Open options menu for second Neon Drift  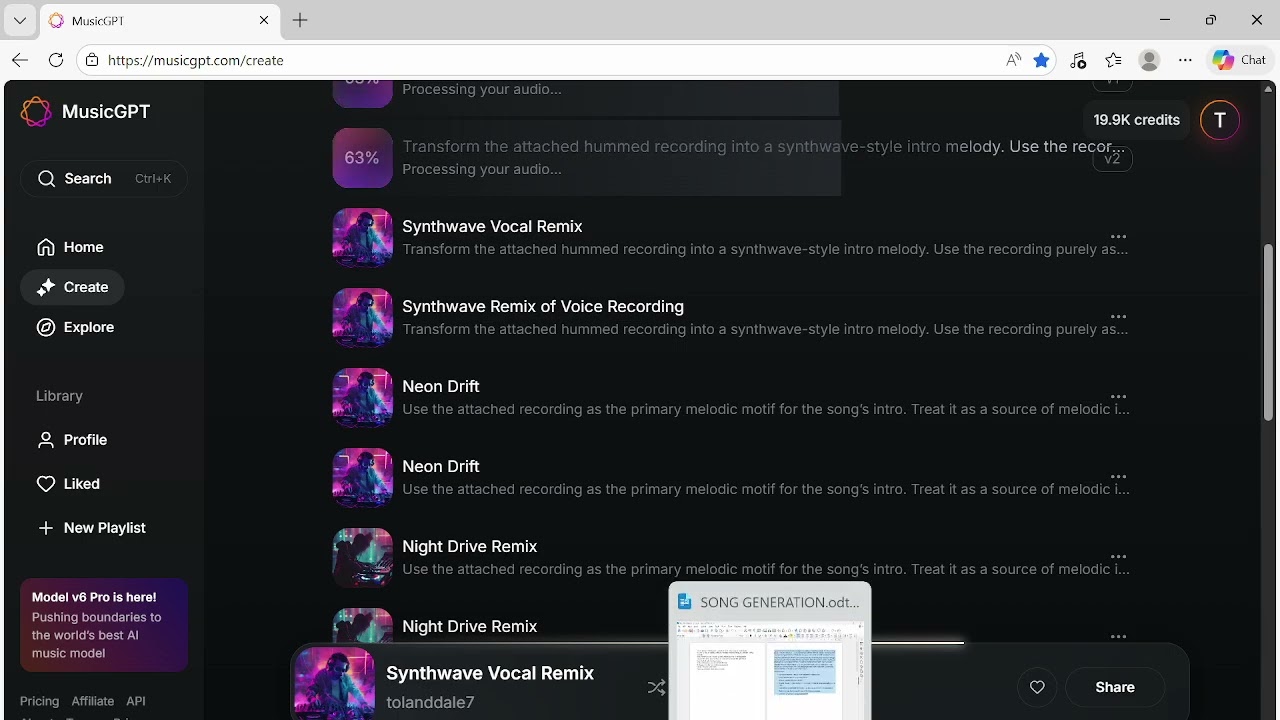1118,477
